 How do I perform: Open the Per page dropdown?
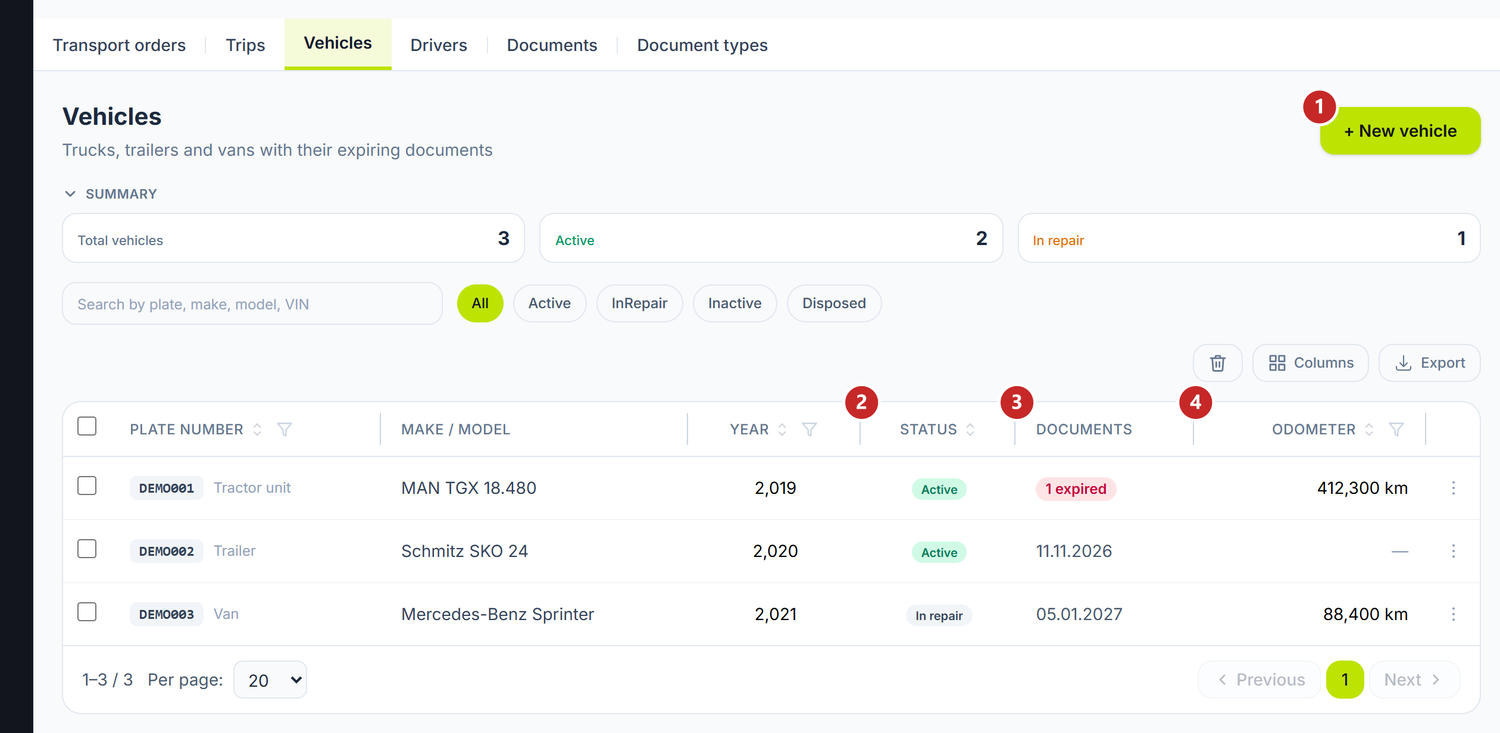coord(270,680)
